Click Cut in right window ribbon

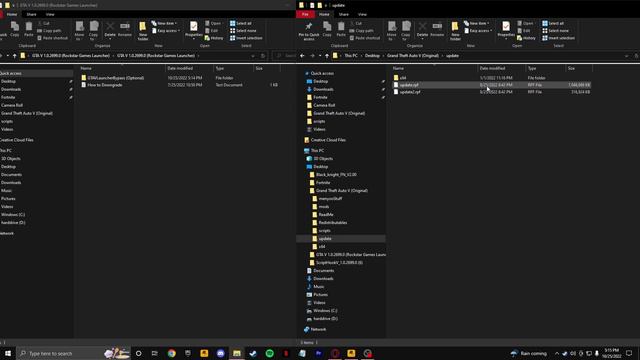356,23
